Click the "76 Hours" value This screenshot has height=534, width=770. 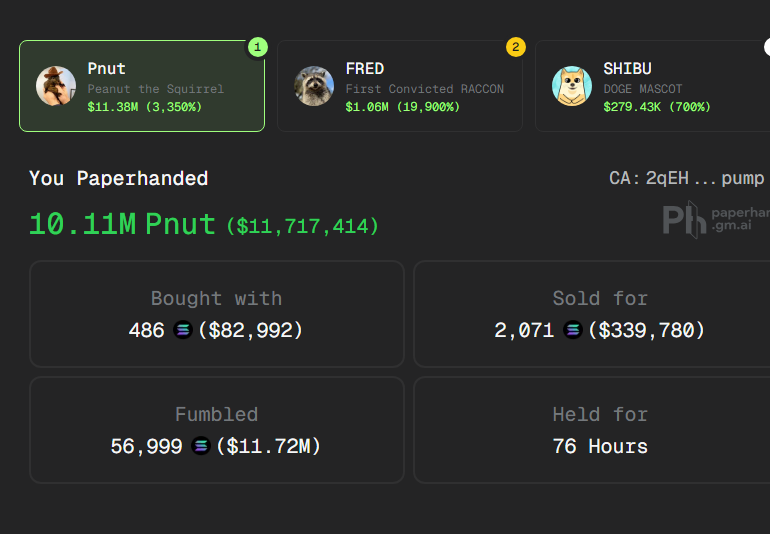click(x=600, y=447)
